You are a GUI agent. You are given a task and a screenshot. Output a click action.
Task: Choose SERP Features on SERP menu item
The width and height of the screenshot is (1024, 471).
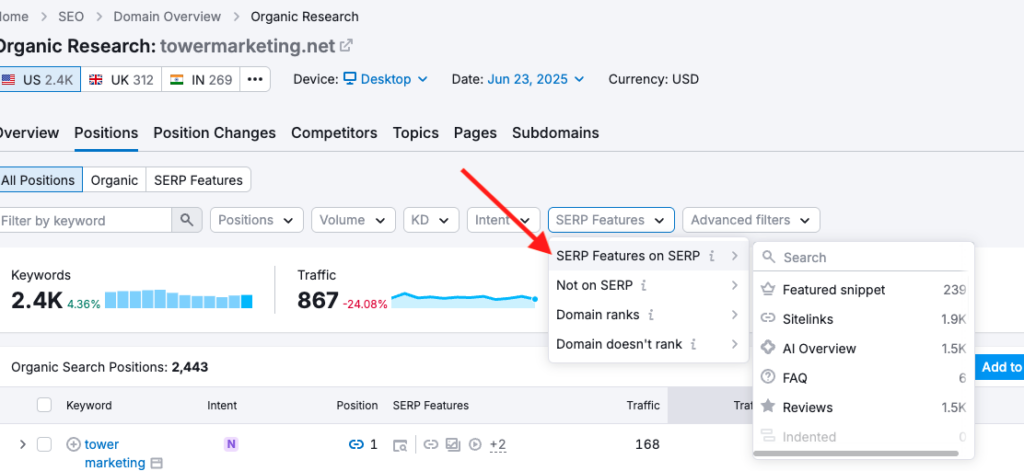click(648, 256)
